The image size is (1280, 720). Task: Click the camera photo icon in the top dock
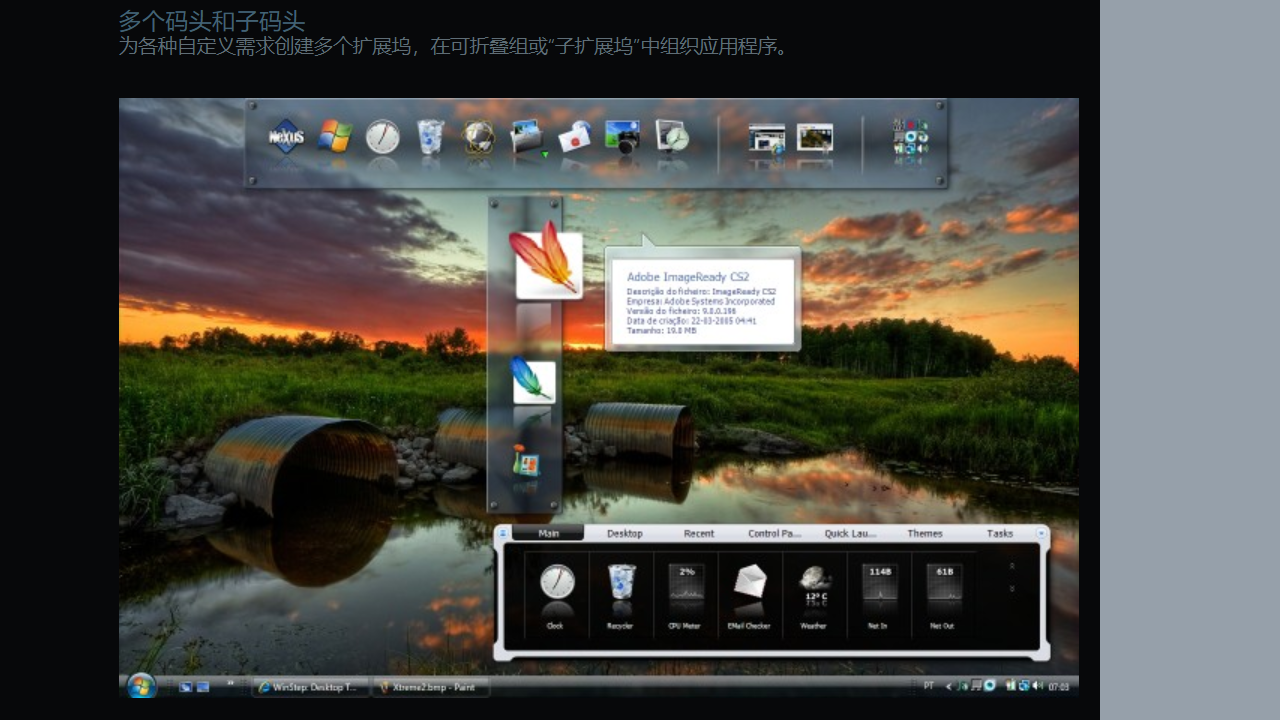(622, 137)
